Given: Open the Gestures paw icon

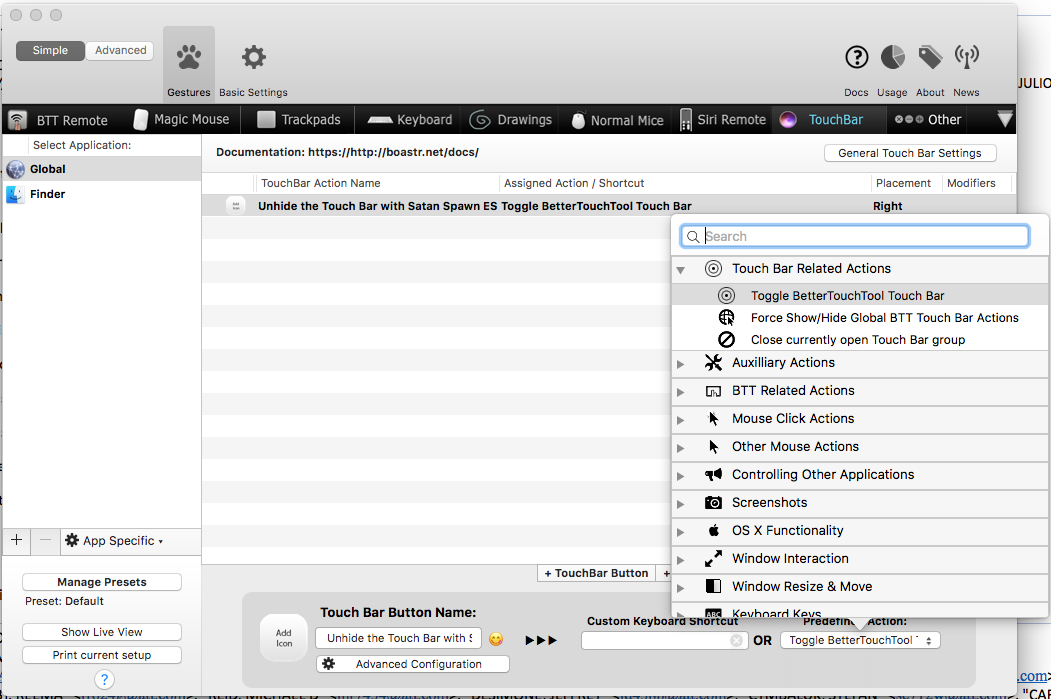Looking at the screenshot, I should point(189,58).
